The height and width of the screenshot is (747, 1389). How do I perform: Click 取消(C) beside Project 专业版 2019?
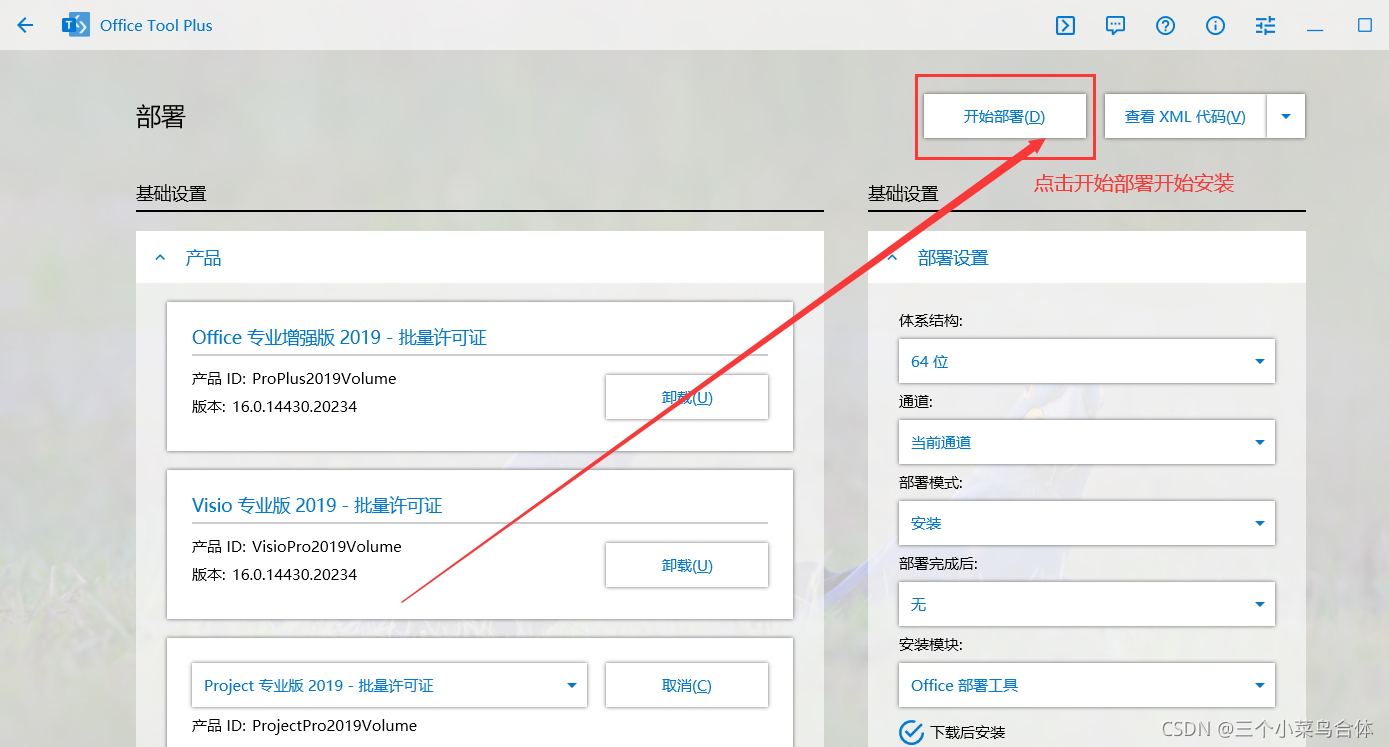pos(687,685)
